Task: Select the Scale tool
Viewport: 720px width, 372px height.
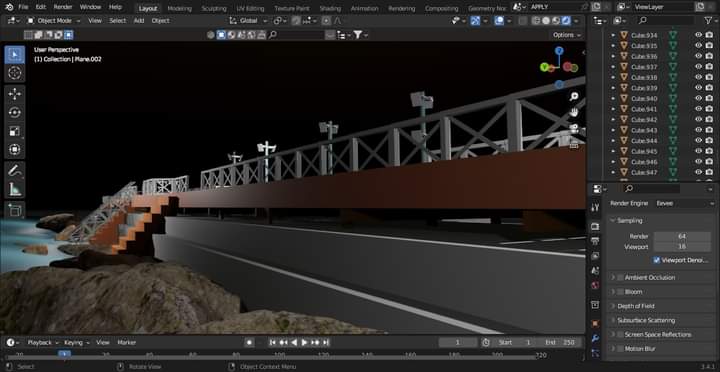Action: click(x=15, y=131)
